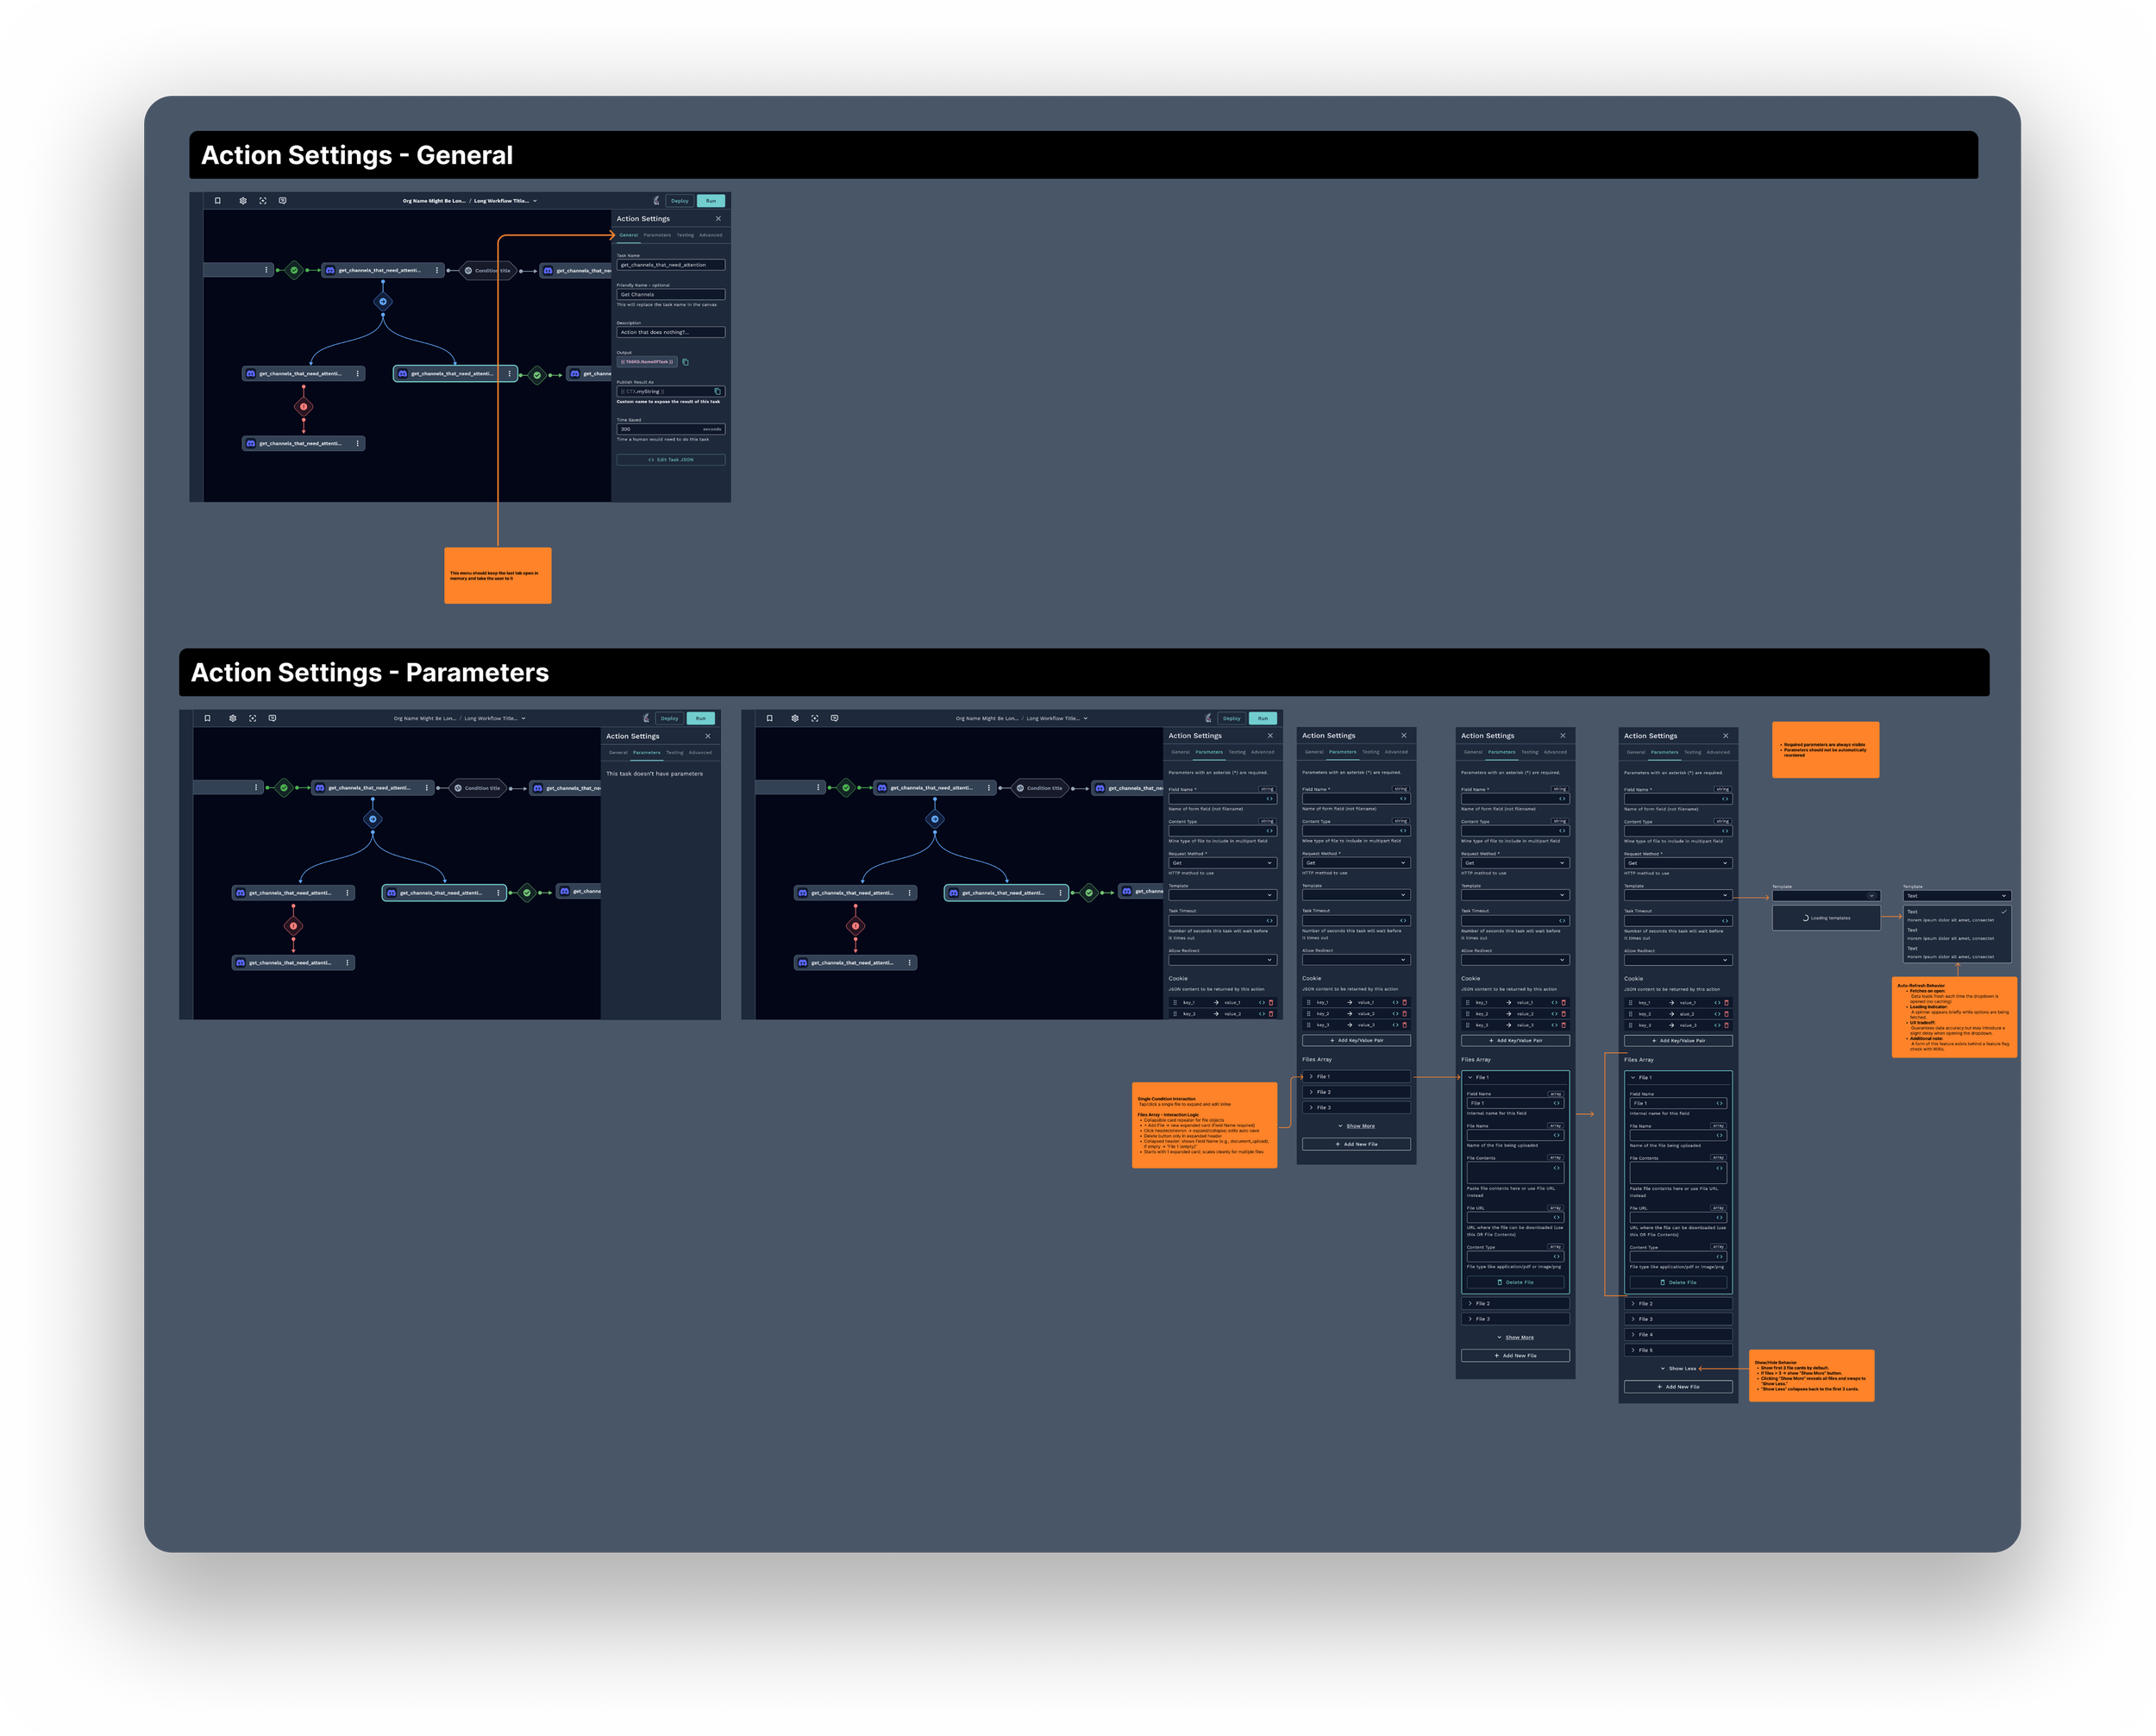Image resolution: width=2156 pixels, height=1736 pixels.
Task: Click green check node right of selected task, General frame
Action: point(537,375)
